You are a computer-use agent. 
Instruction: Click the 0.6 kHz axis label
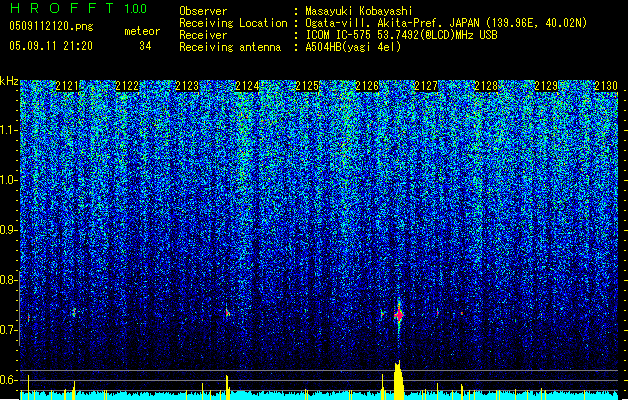pyautogui.click(x=9, y=380)
